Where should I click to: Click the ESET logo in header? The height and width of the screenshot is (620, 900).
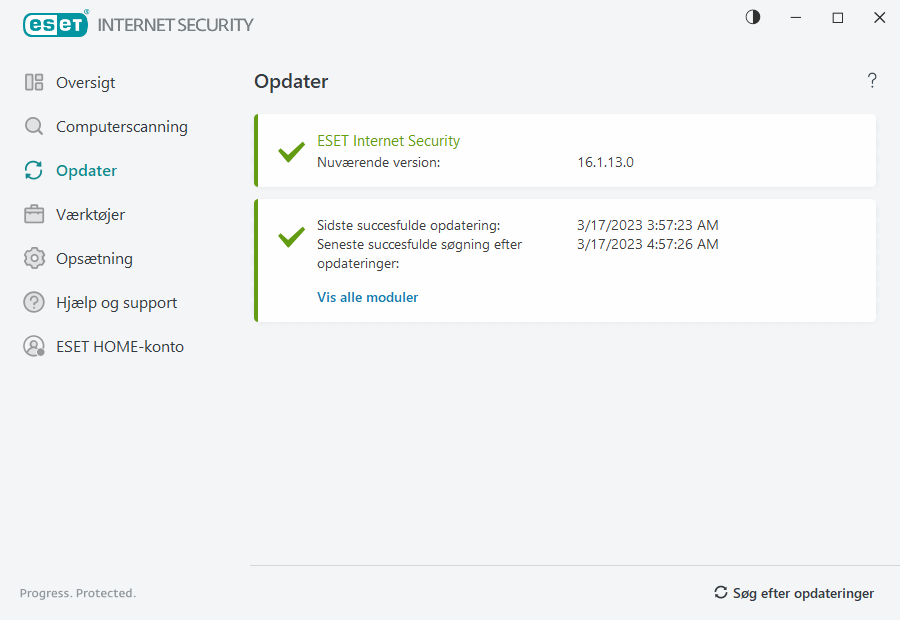(55, 24)
